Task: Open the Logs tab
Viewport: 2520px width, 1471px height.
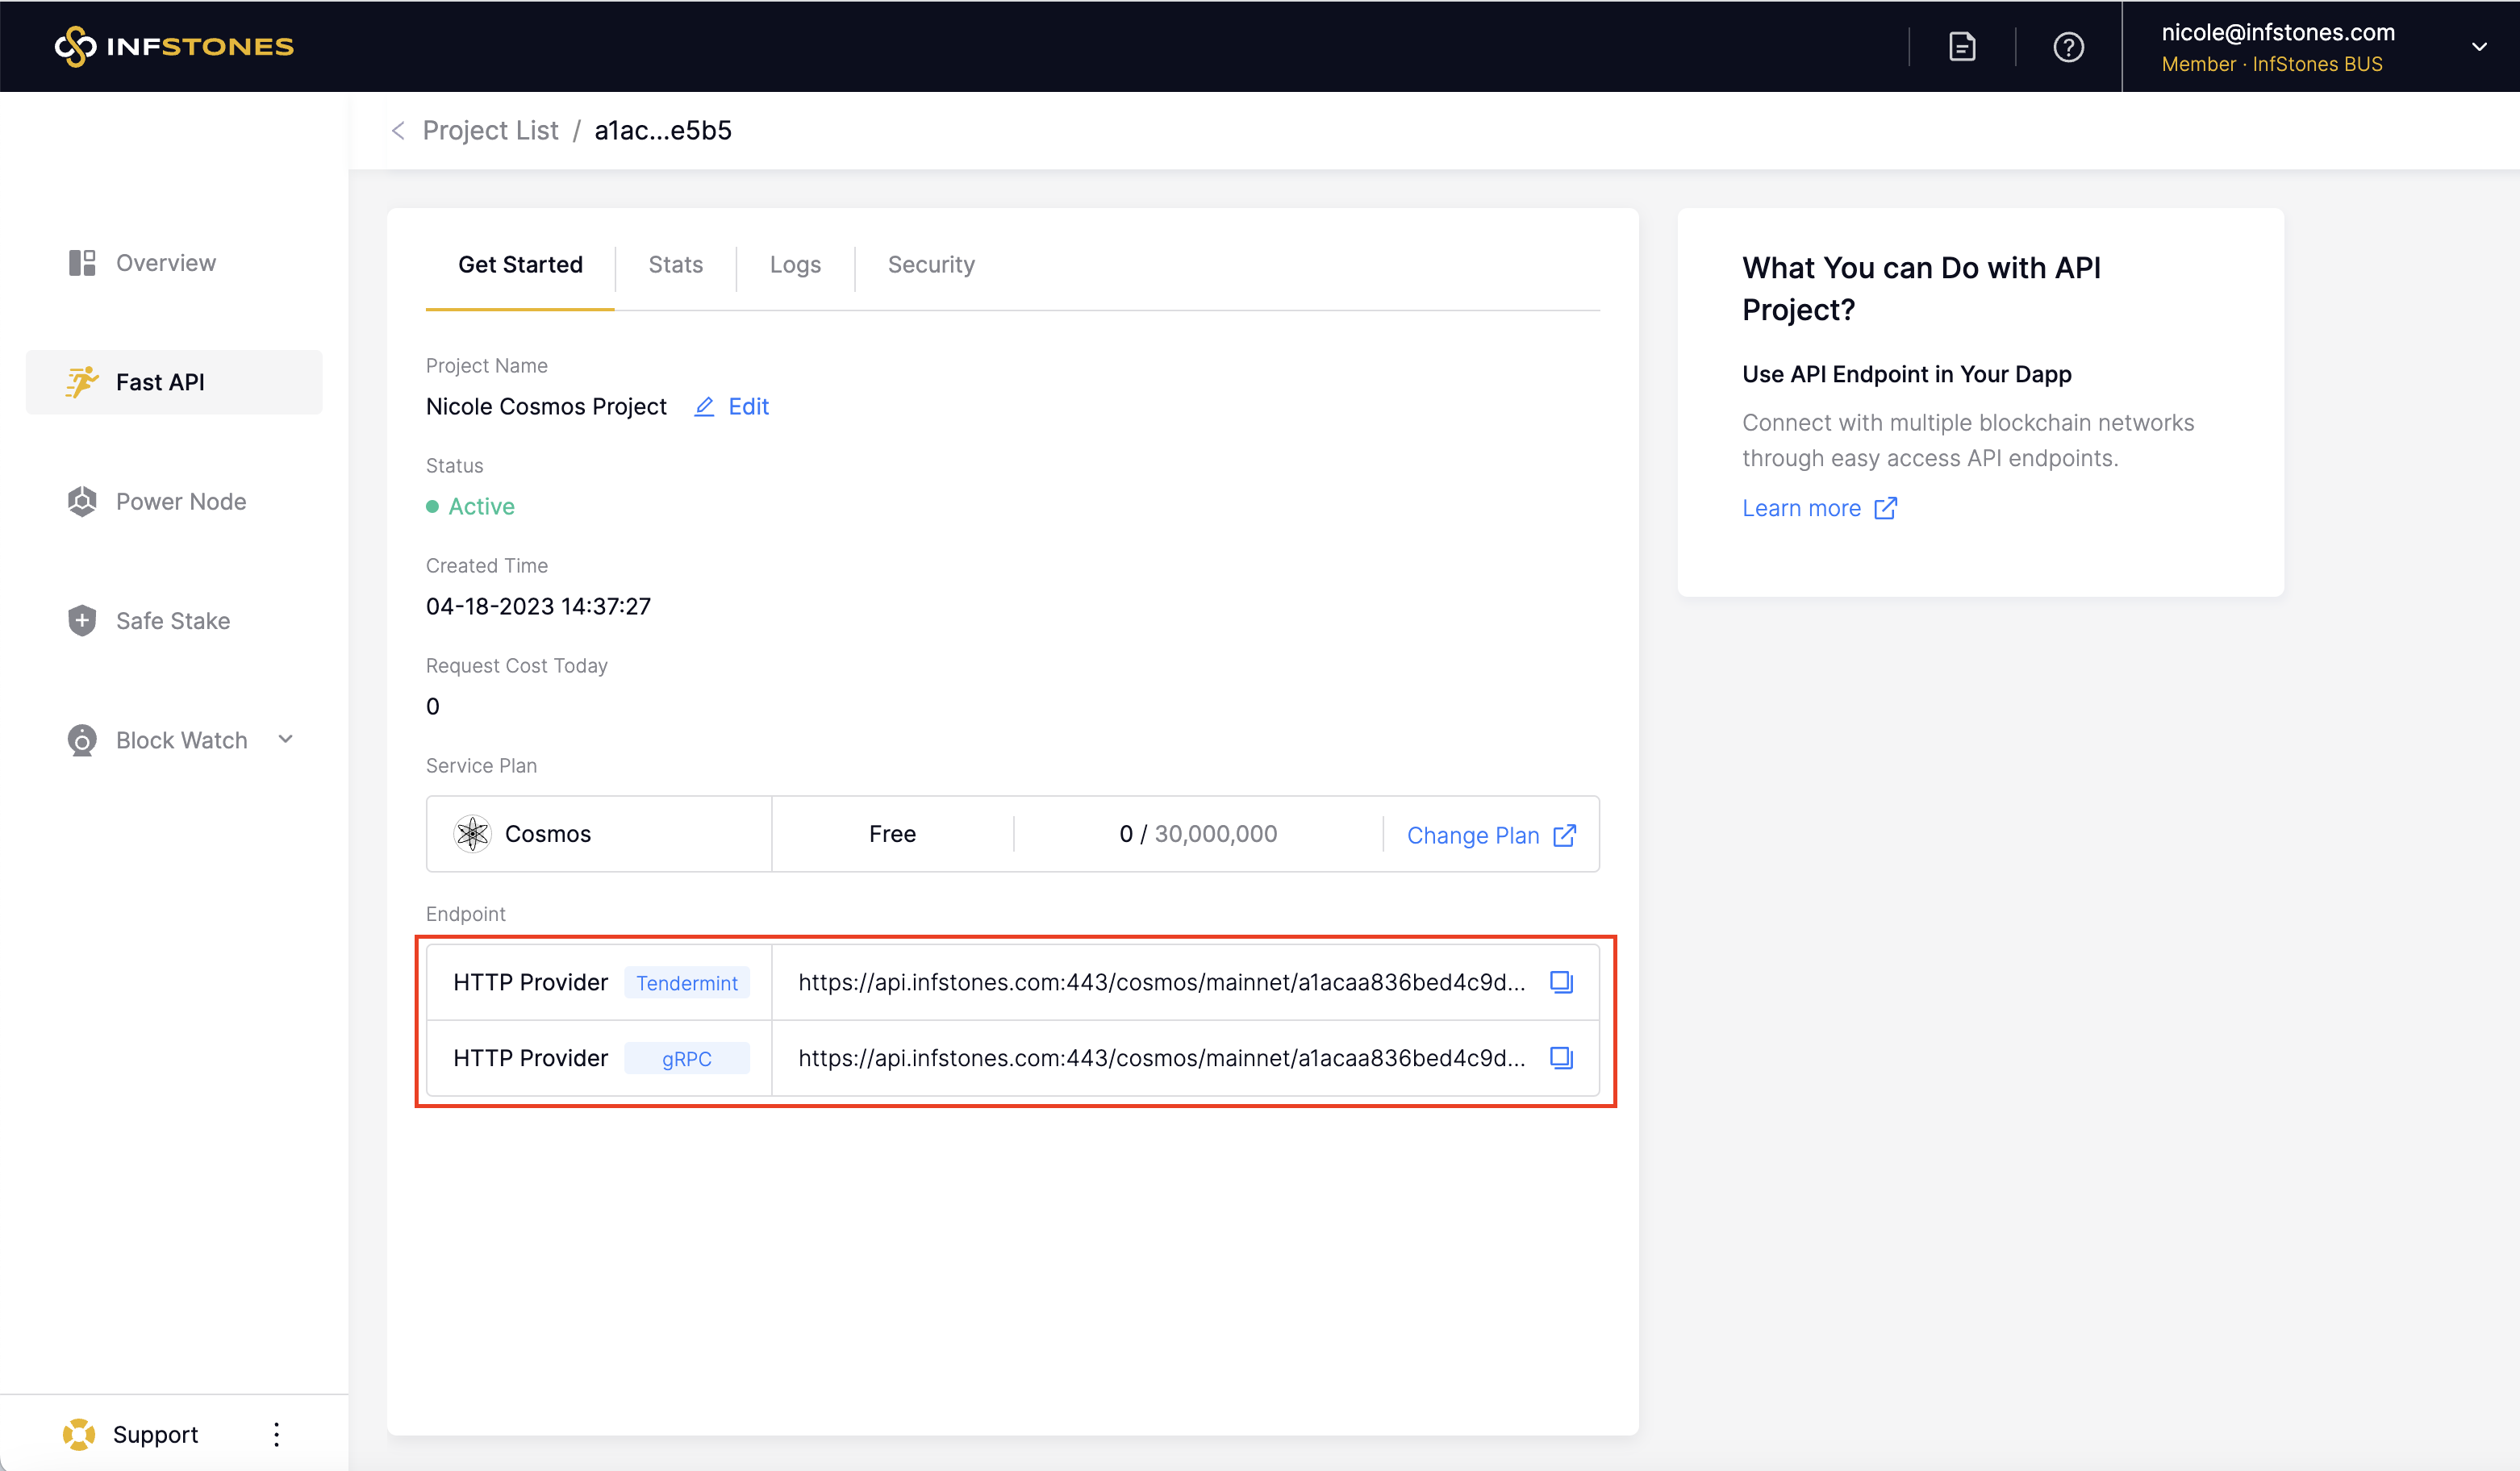Action: tap(794, 265)
